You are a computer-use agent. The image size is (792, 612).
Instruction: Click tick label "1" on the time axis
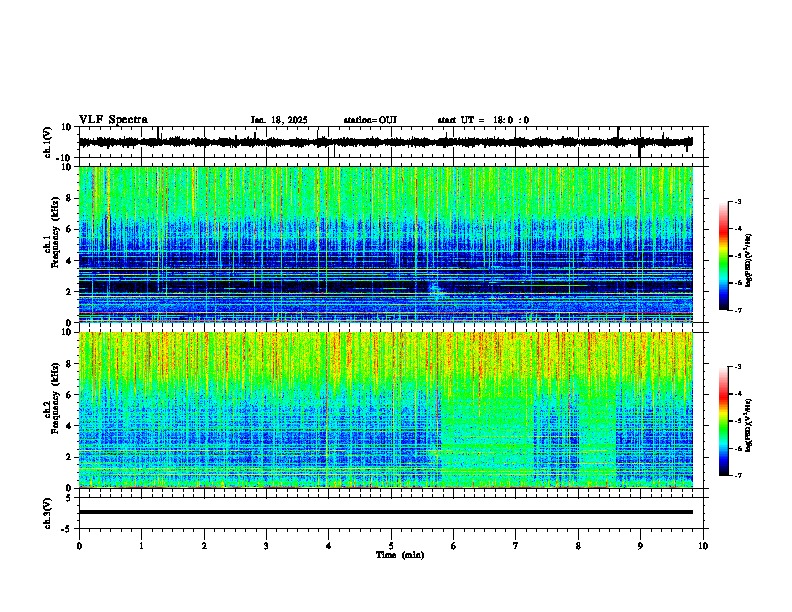point(141,546)
